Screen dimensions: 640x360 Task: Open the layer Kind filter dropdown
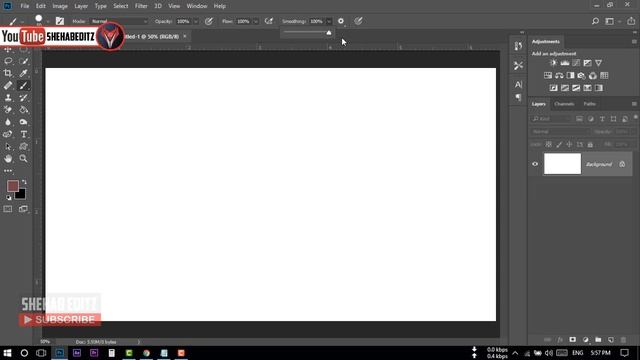[x=551, y=119]
